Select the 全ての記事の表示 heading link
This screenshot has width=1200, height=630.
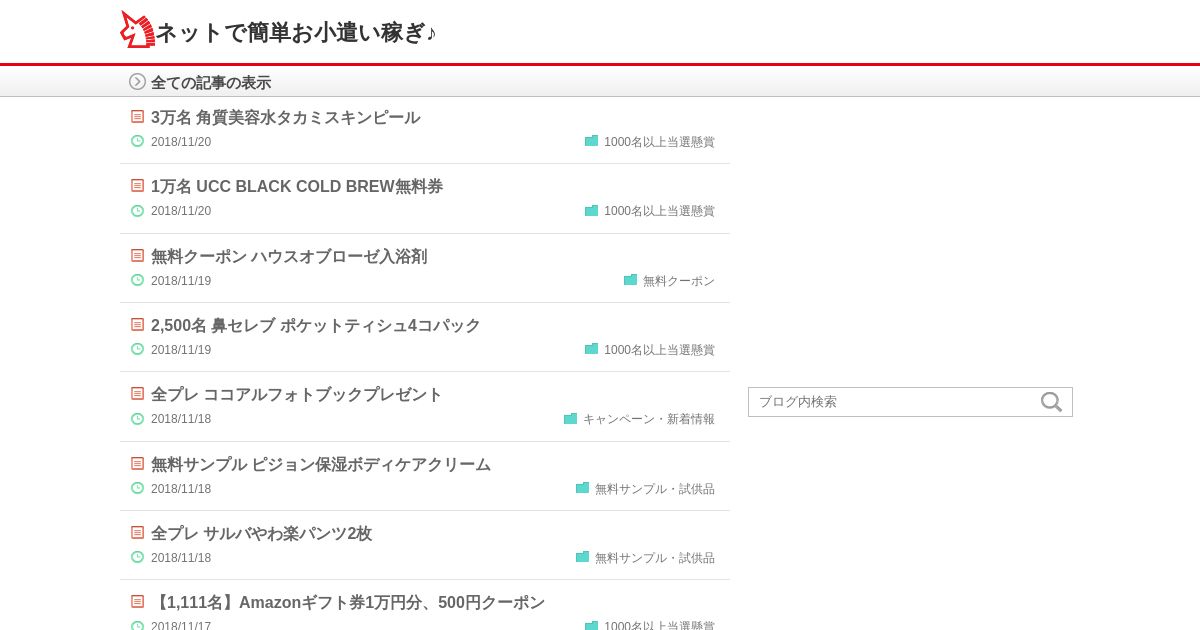(210, 83)
